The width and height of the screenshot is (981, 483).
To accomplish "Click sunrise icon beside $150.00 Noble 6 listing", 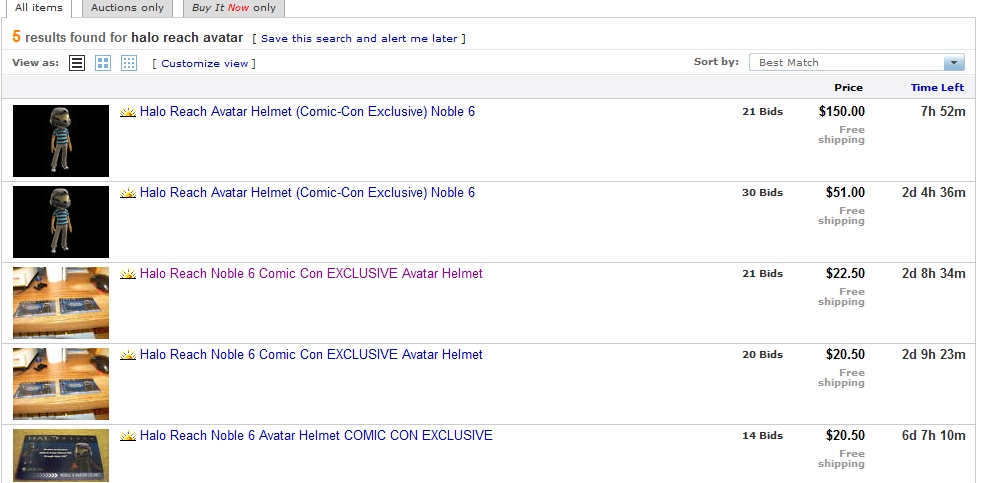I will [128, 113].
